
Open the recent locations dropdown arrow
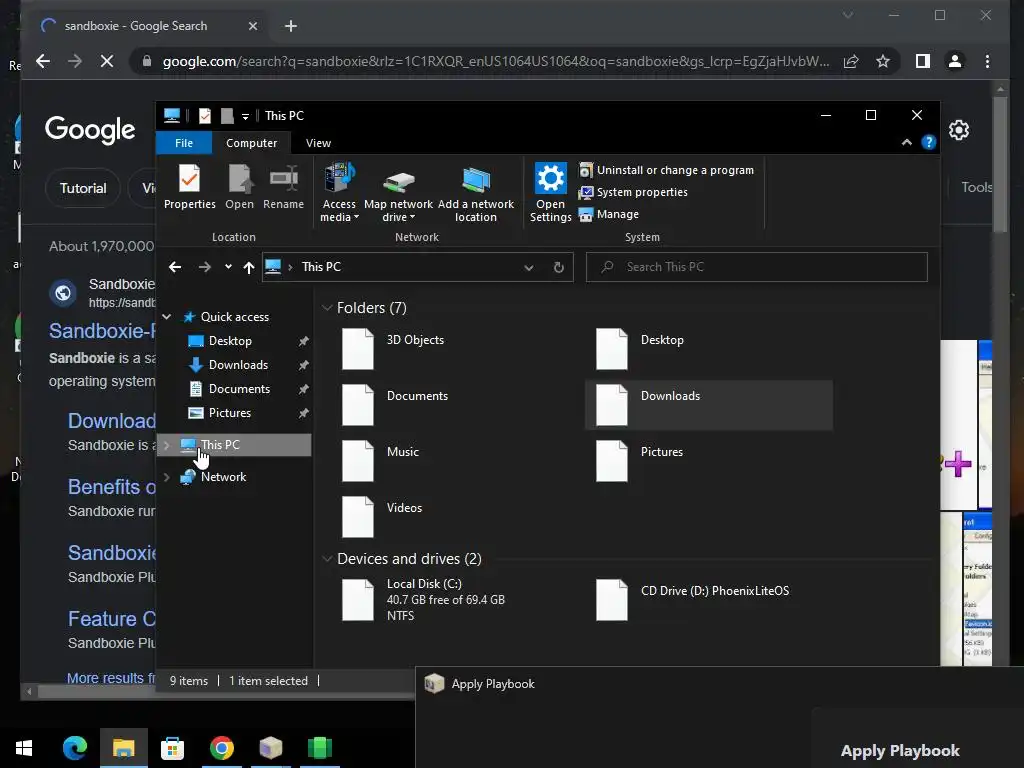[x=228, y=266]
